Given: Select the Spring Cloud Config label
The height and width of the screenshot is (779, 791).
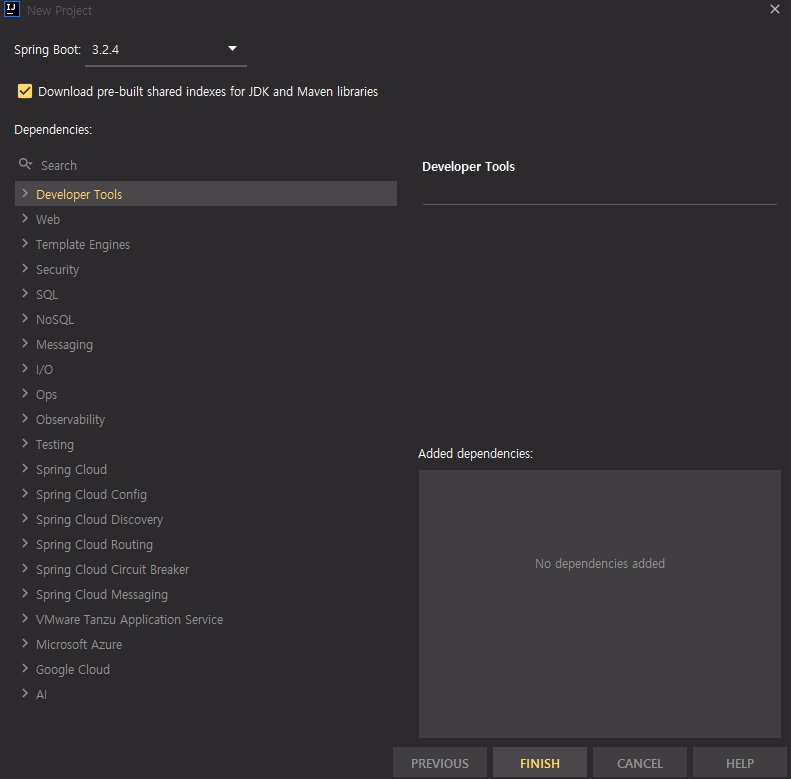Looking at the screenshot, I should coord(91,495).
